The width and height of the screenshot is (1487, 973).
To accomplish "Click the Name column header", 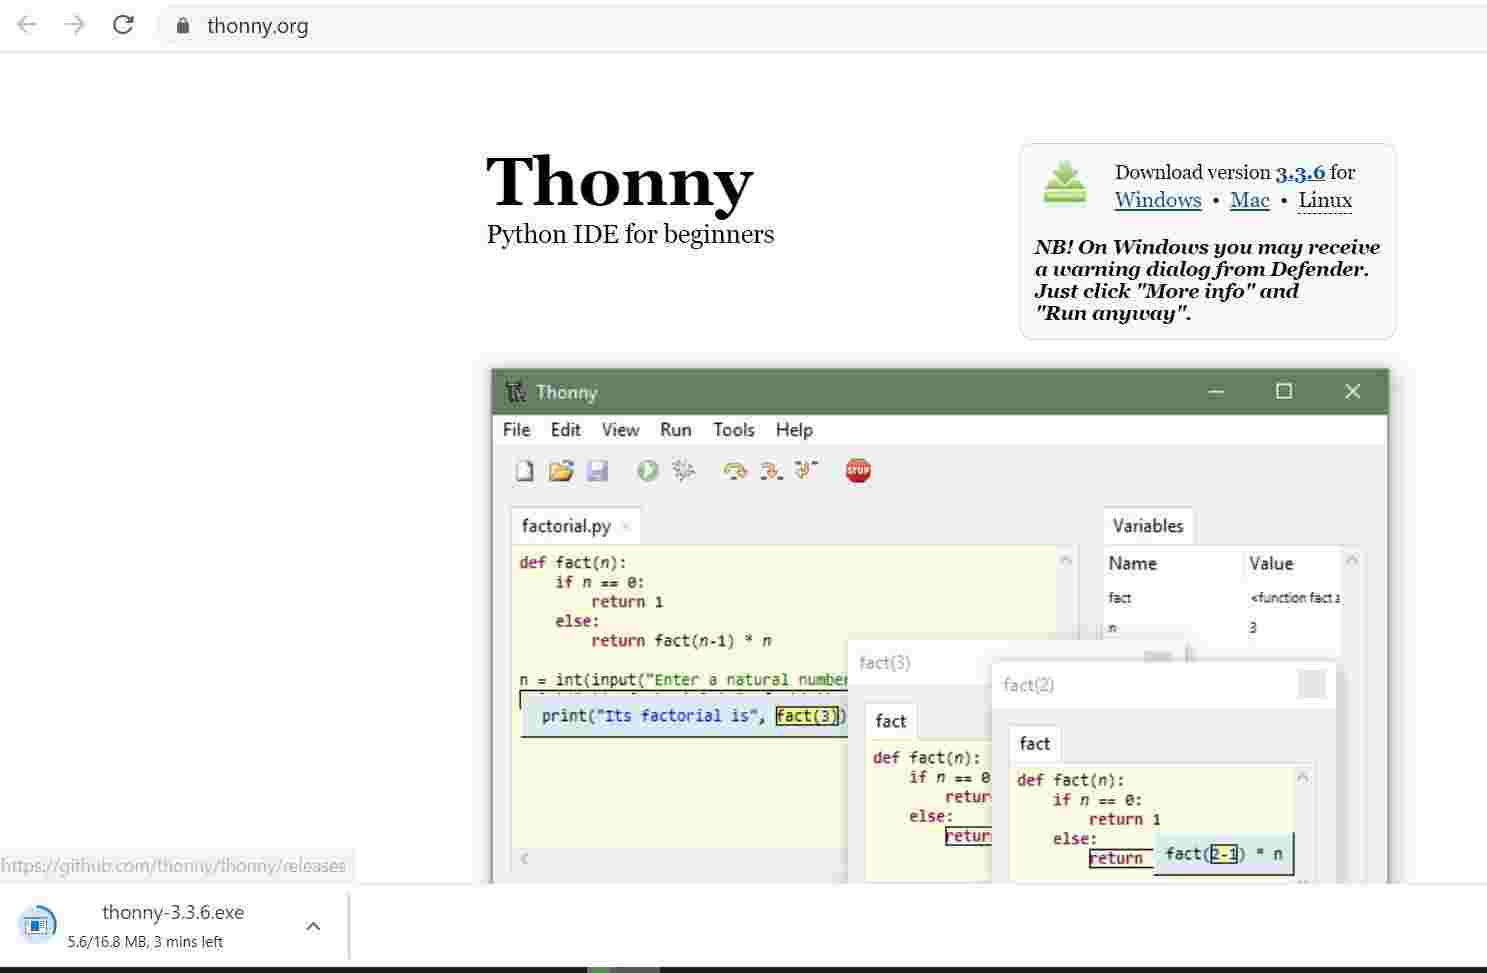I will point(1133,563).
